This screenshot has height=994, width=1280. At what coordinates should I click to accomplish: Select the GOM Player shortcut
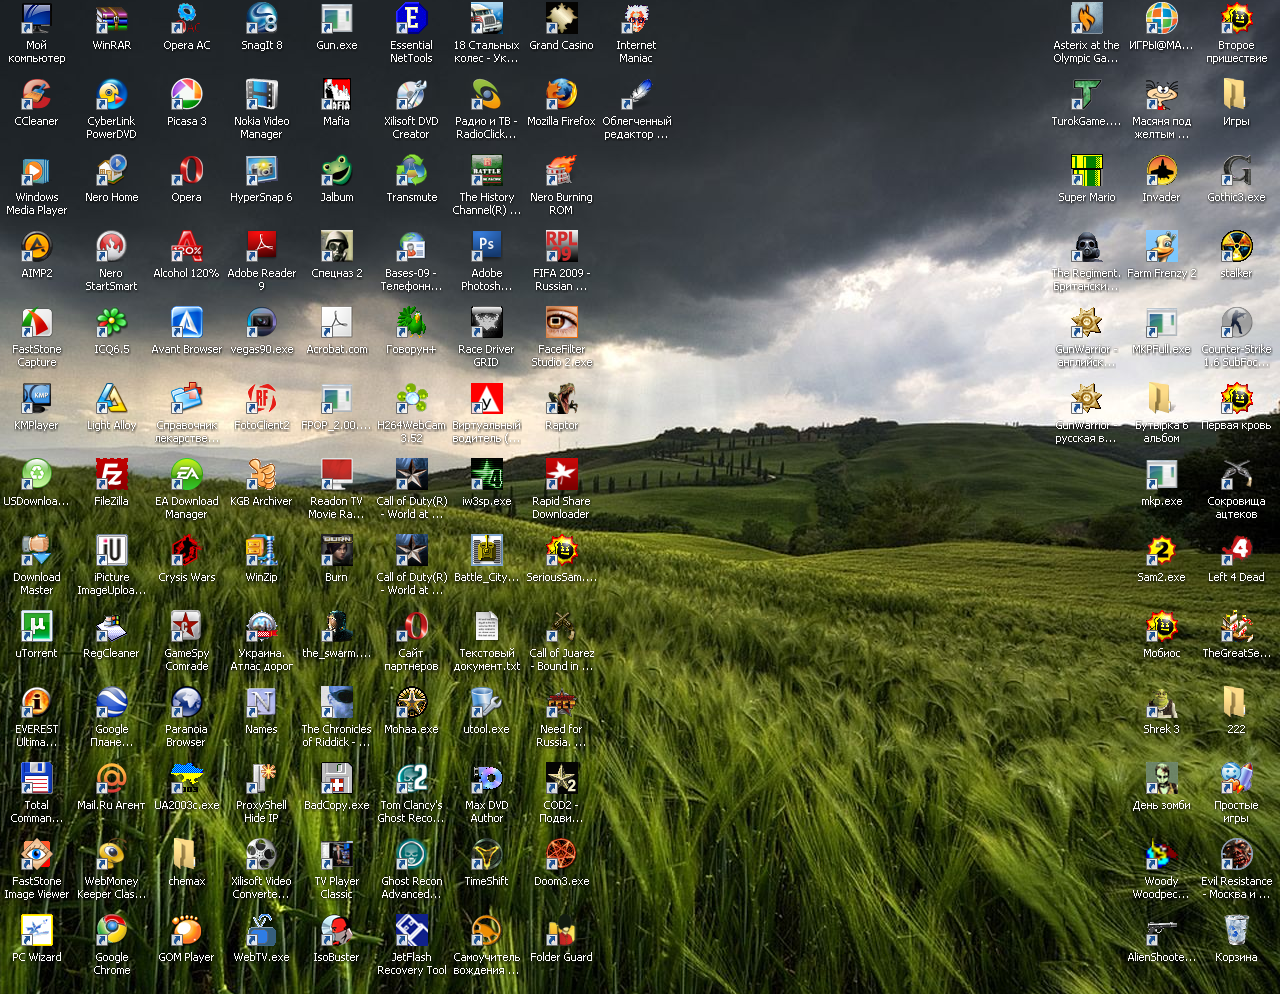click(186, 932)
